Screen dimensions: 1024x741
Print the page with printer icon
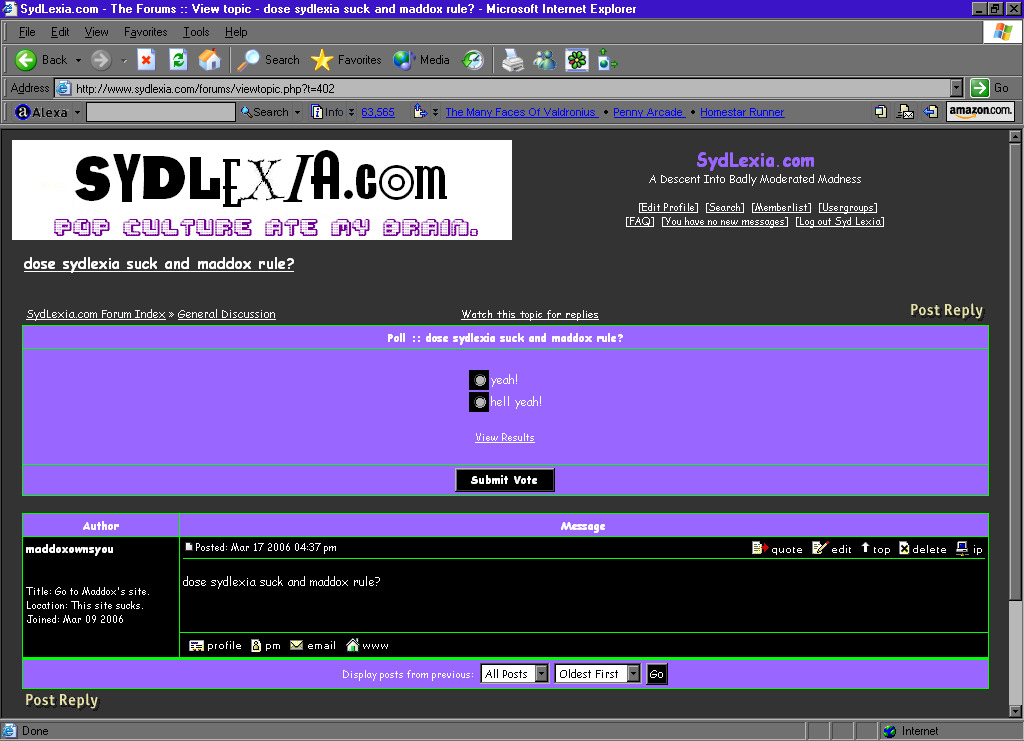[513, 60]
